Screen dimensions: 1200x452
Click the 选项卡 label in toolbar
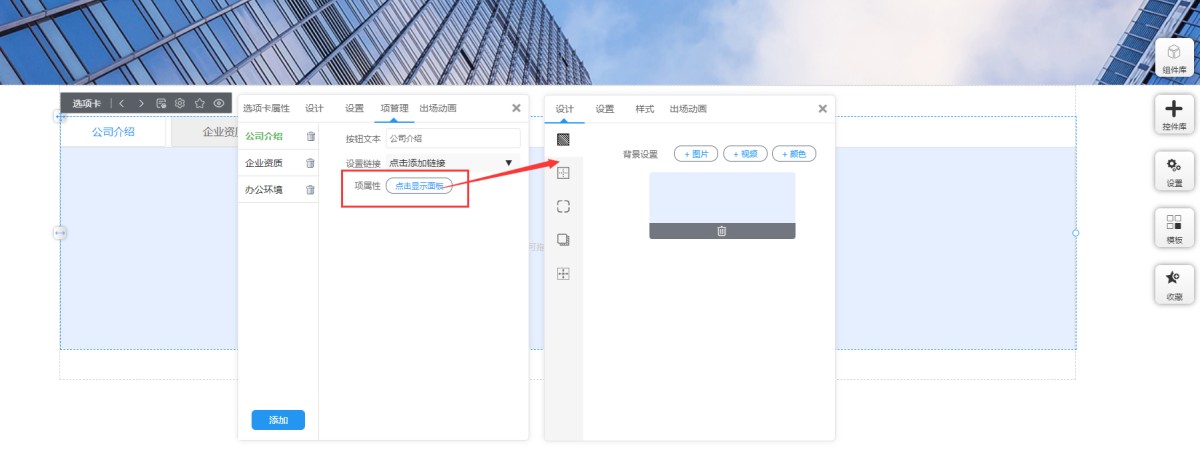(x=87, y=103)
